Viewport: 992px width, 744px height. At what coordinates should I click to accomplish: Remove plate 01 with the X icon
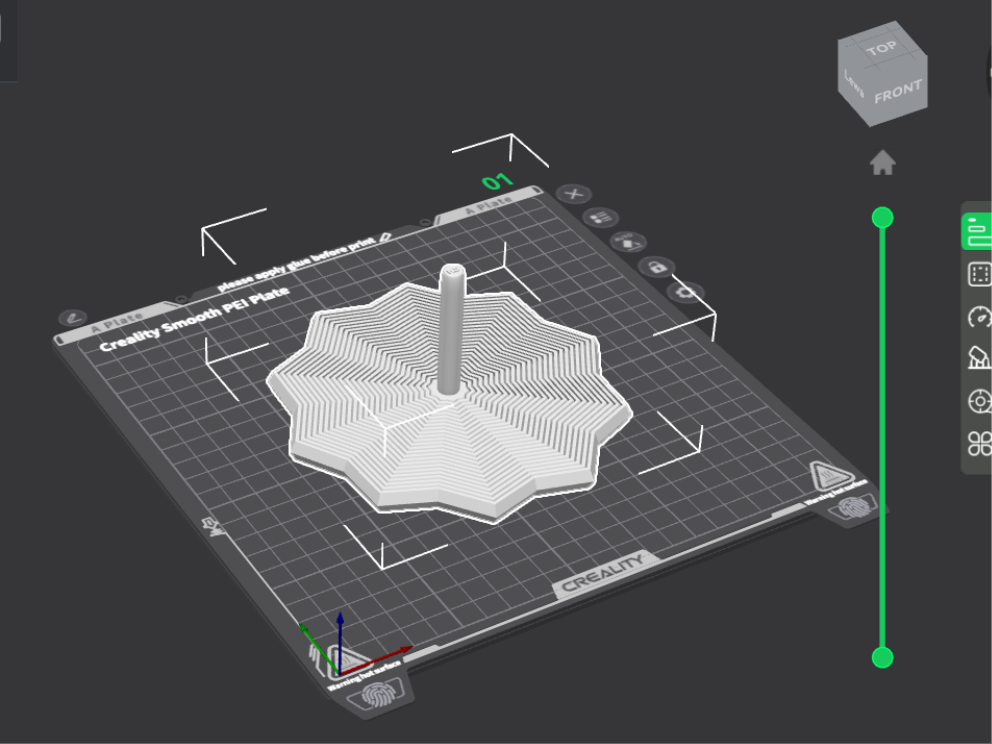pyautogui.click(x=574, y=194)
